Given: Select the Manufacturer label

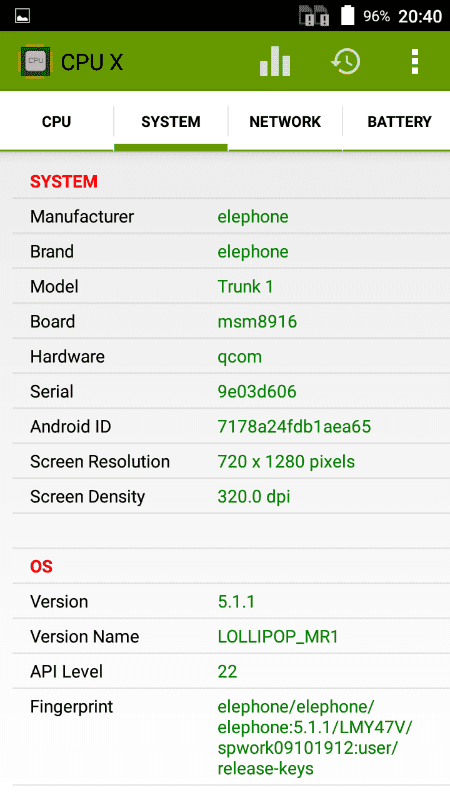Looking at the screenshot, I should (82, 216).
